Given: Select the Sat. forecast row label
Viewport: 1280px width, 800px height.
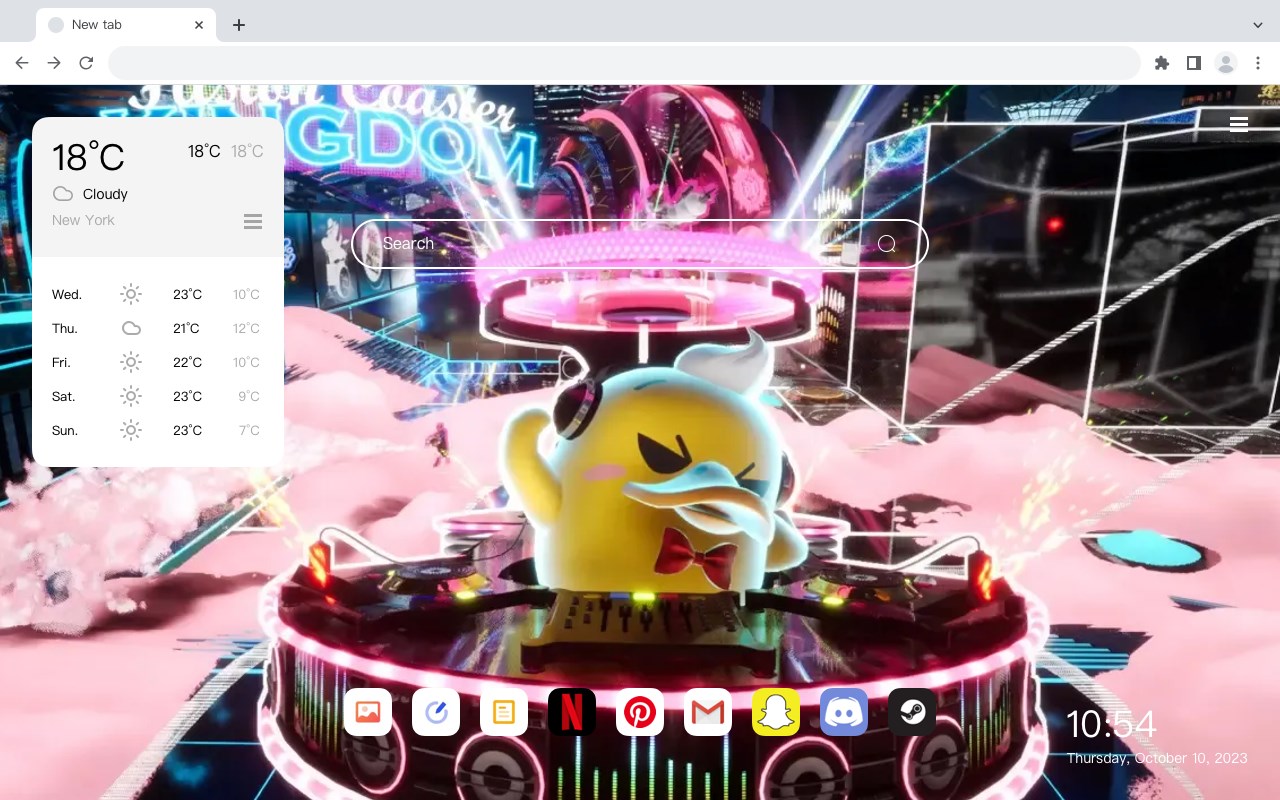Looking at the screenshot, I should [64, 396].
